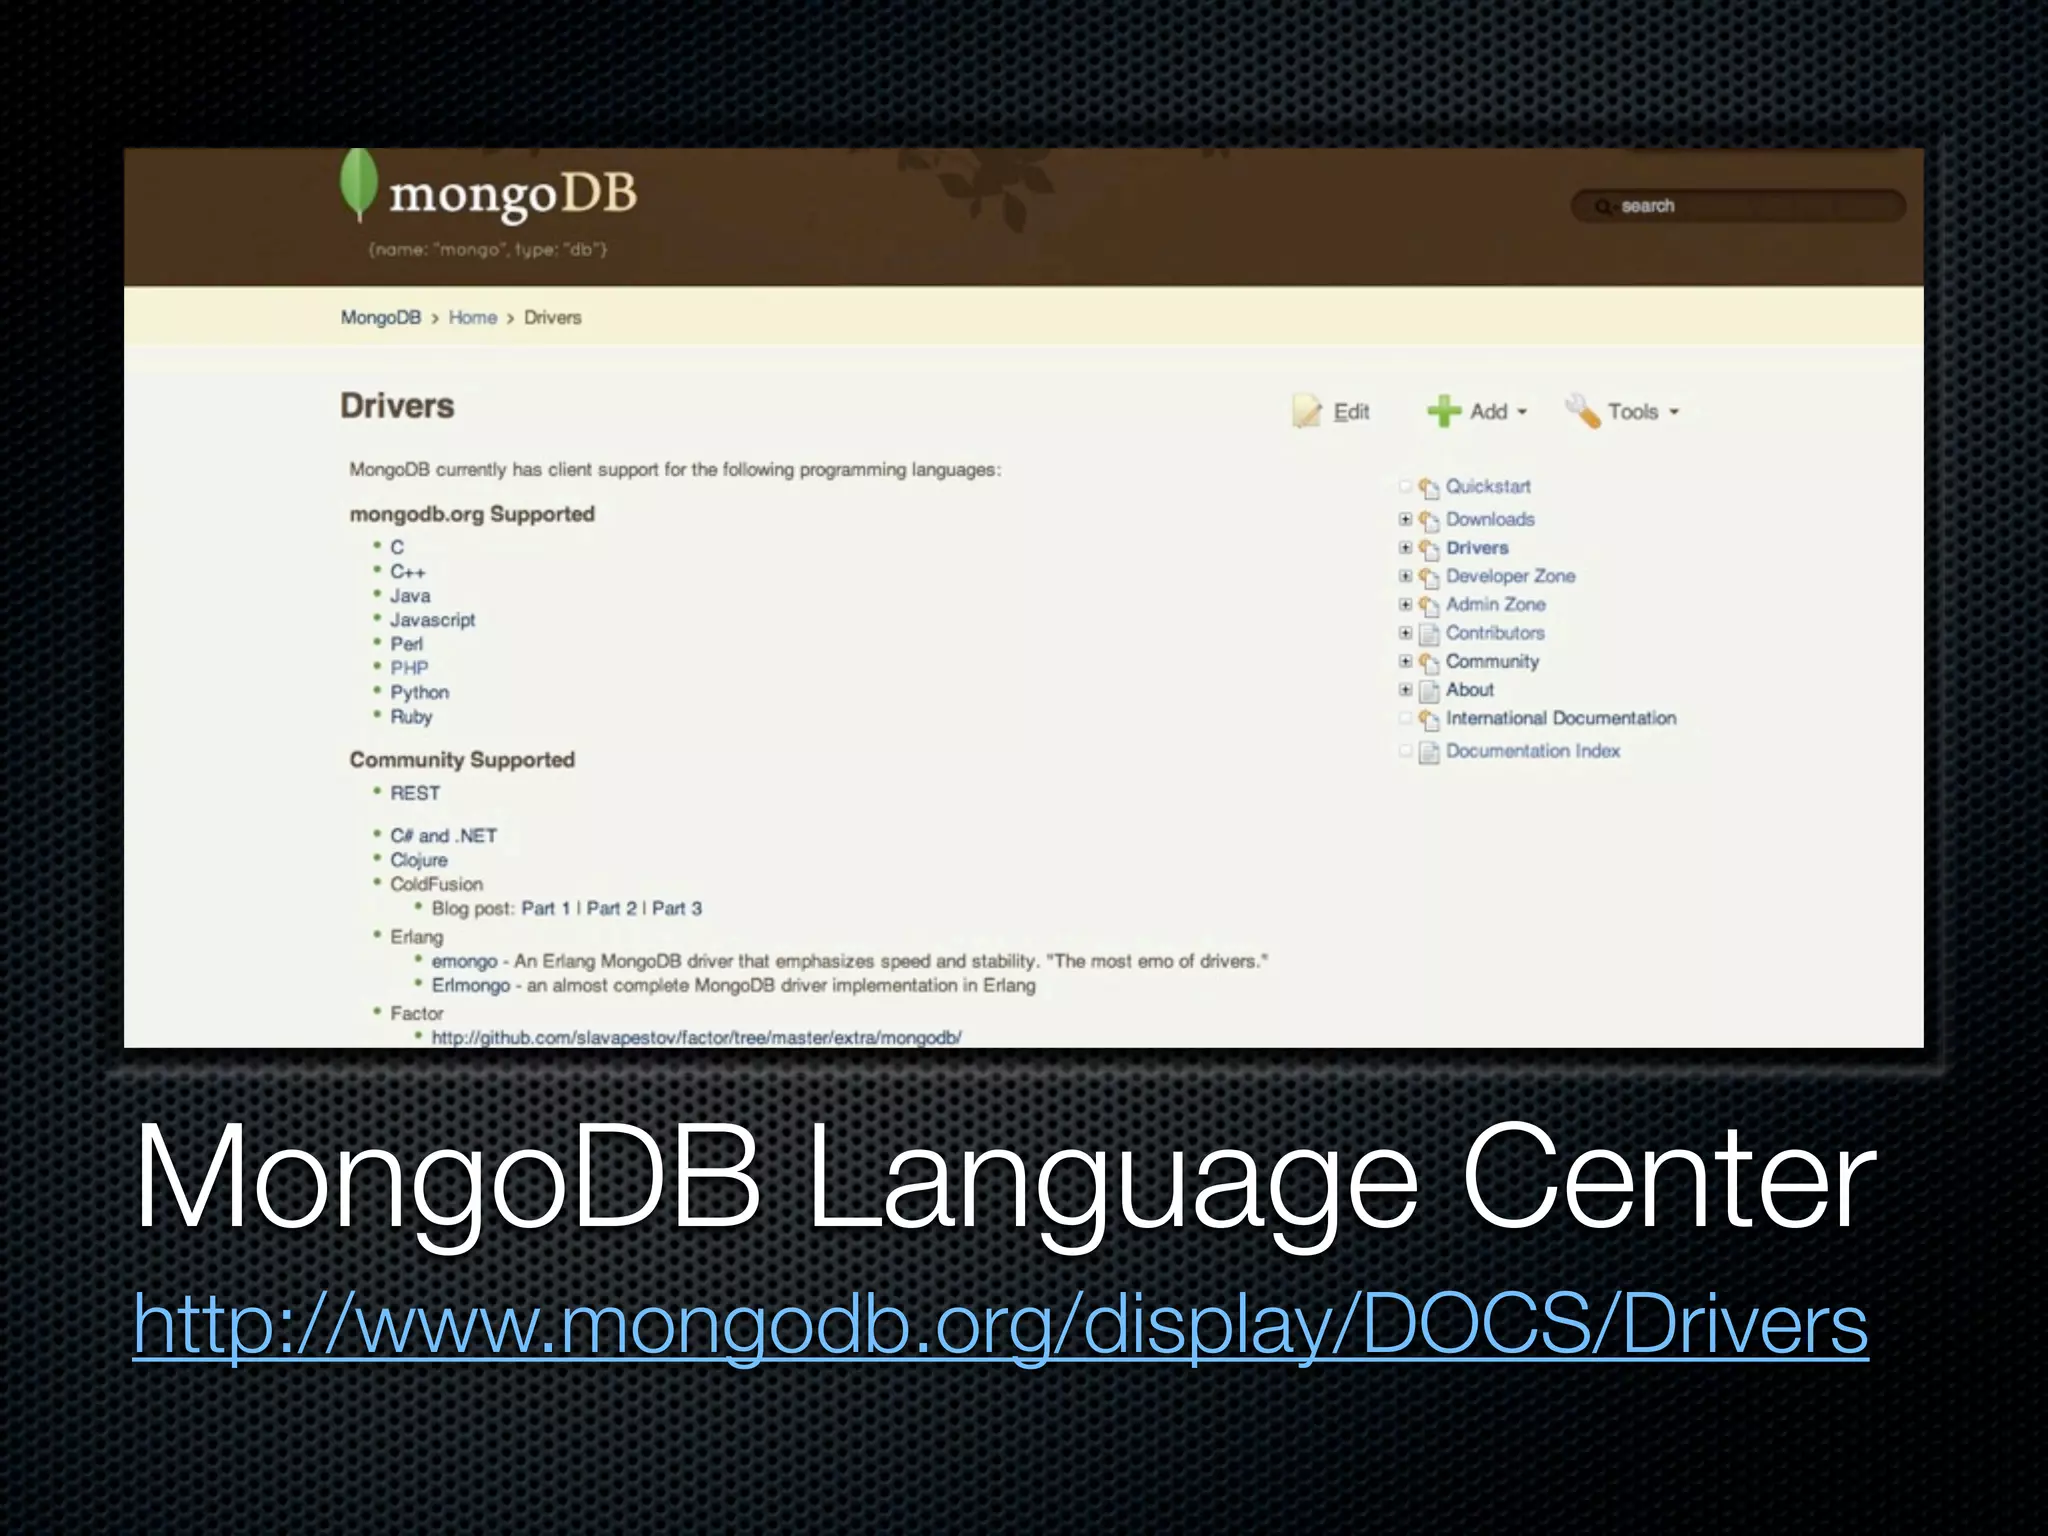Click the Edit page button
This screenshot has height=1536, width=2048.
1331,411
